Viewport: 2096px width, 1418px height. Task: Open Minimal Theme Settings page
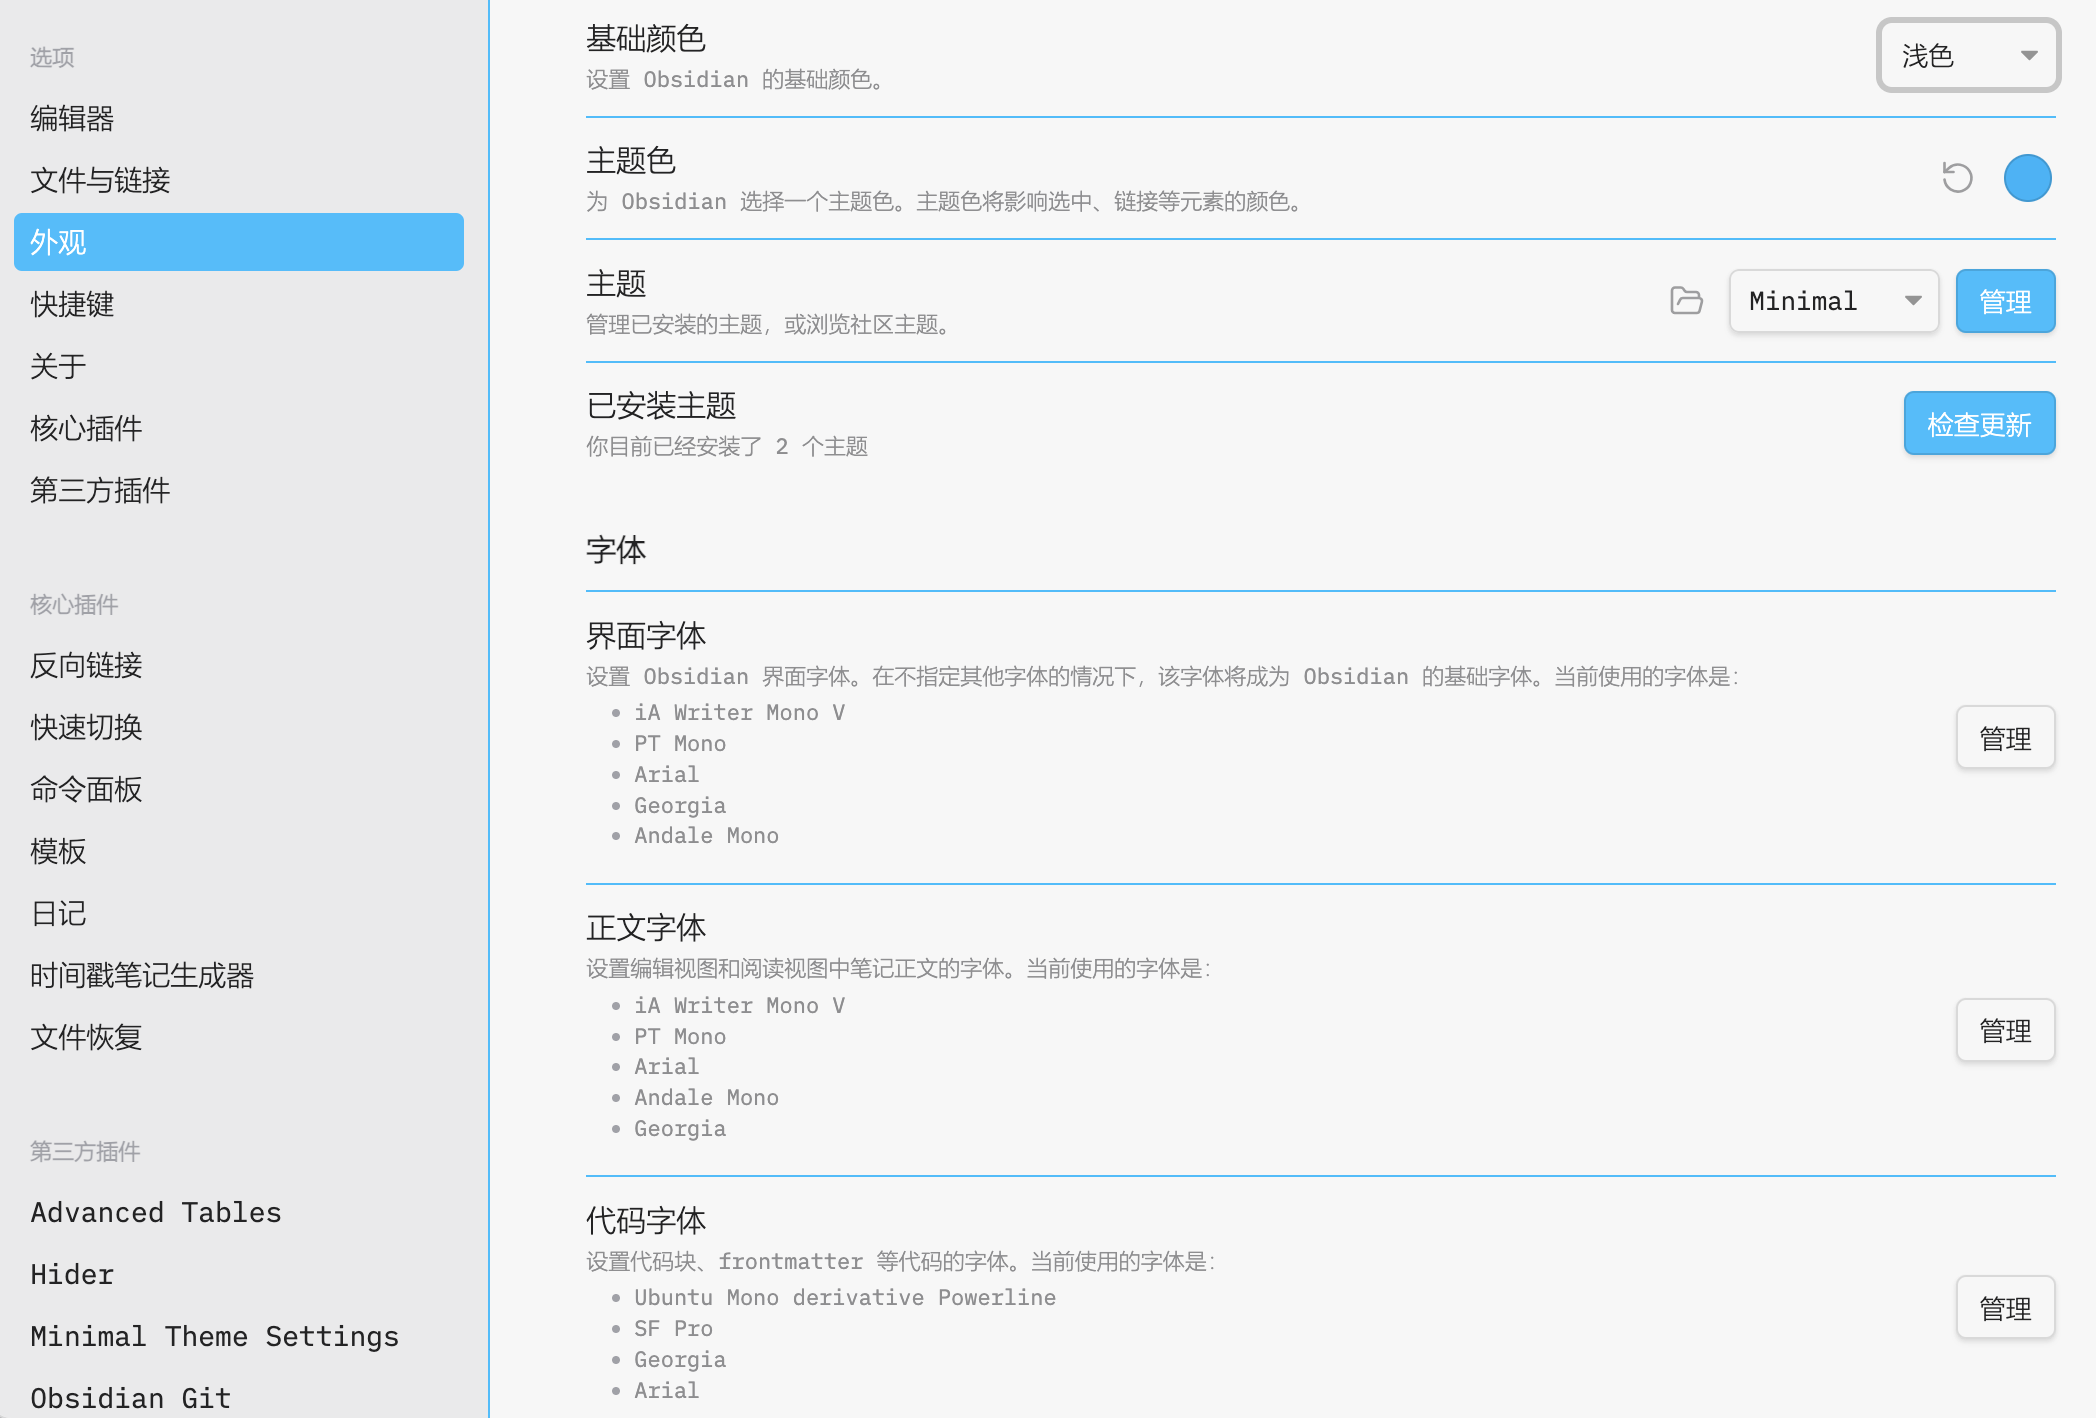[214, 1337]
